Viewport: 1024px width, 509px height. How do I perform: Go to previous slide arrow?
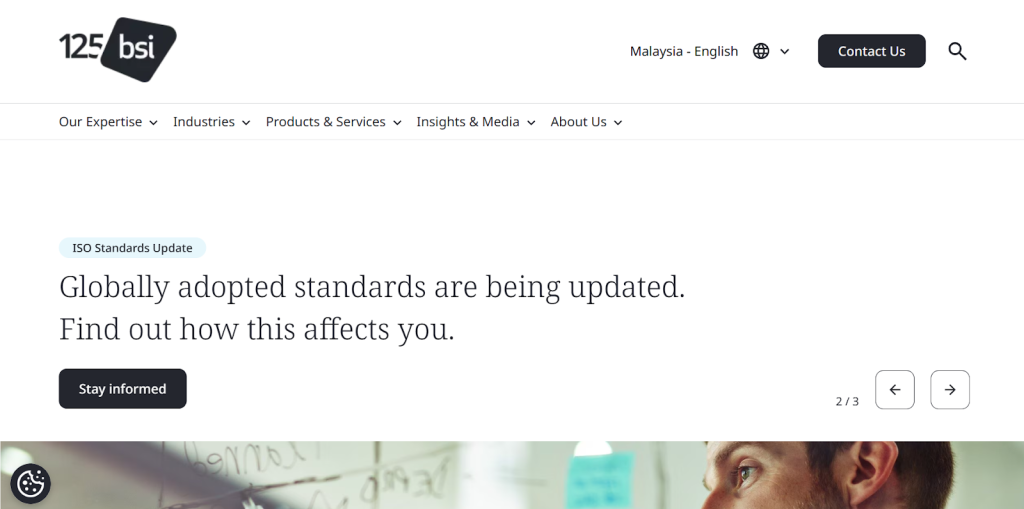[x=894, y=390]
